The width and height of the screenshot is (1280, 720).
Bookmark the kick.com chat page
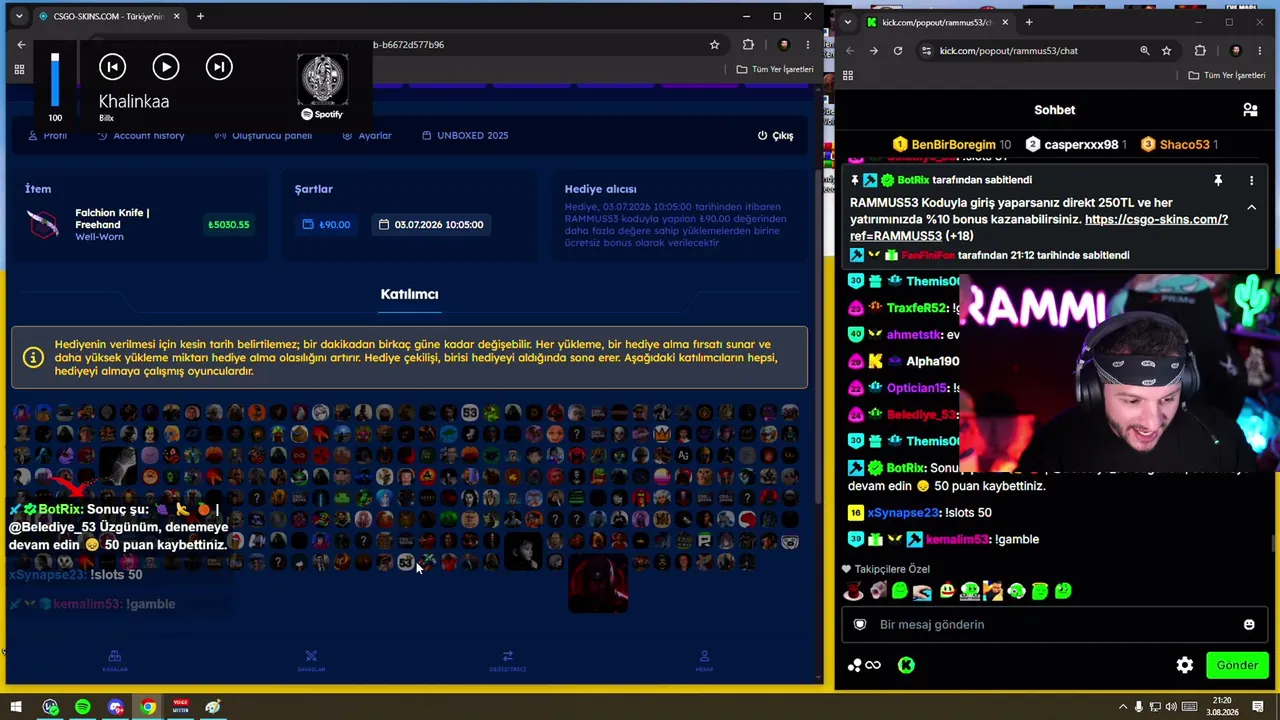point(1166,51)
